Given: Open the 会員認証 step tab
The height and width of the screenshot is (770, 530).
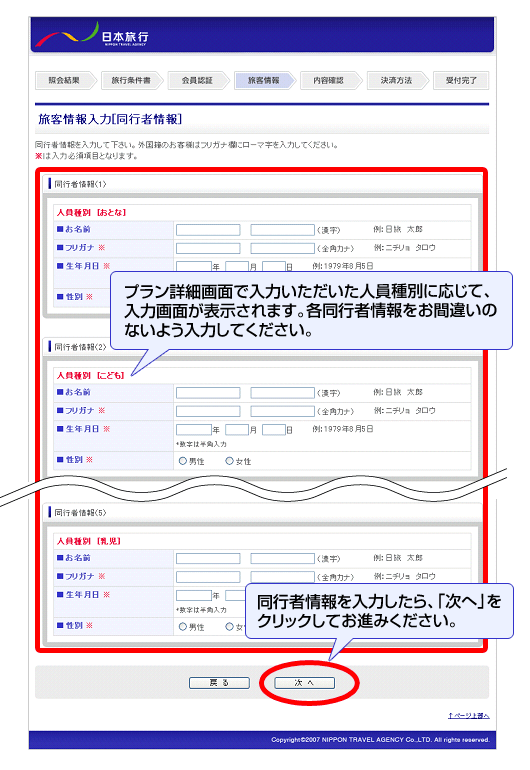Looking at the screenshot, I should pos(197,81).
